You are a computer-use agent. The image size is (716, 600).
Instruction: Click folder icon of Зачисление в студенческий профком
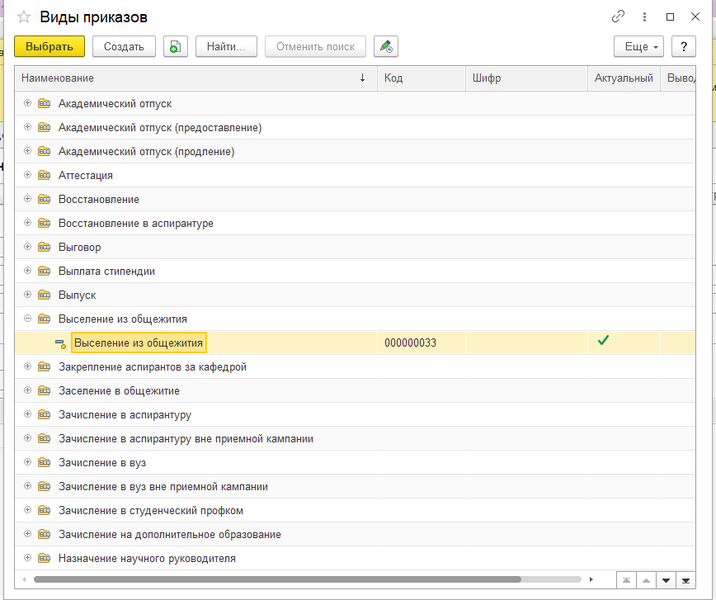click(44, 510)
